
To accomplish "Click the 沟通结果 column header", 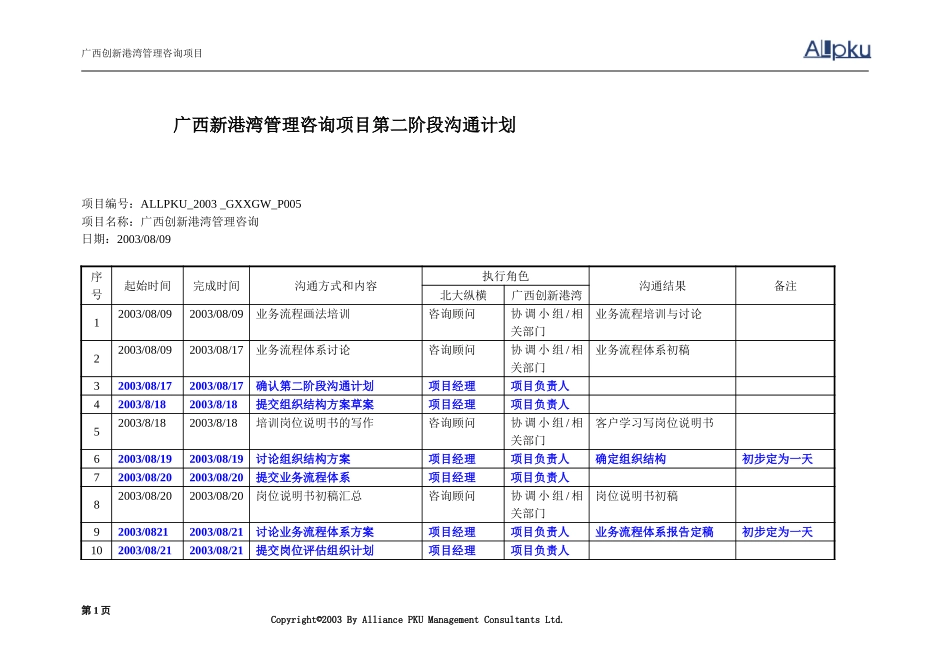I will tap(662, 286).
